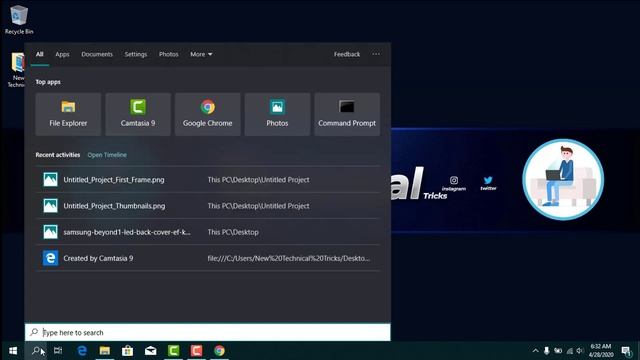
Task: Click the Twitter bird icon on wallpaper
Action: click(x=488, y=180)
